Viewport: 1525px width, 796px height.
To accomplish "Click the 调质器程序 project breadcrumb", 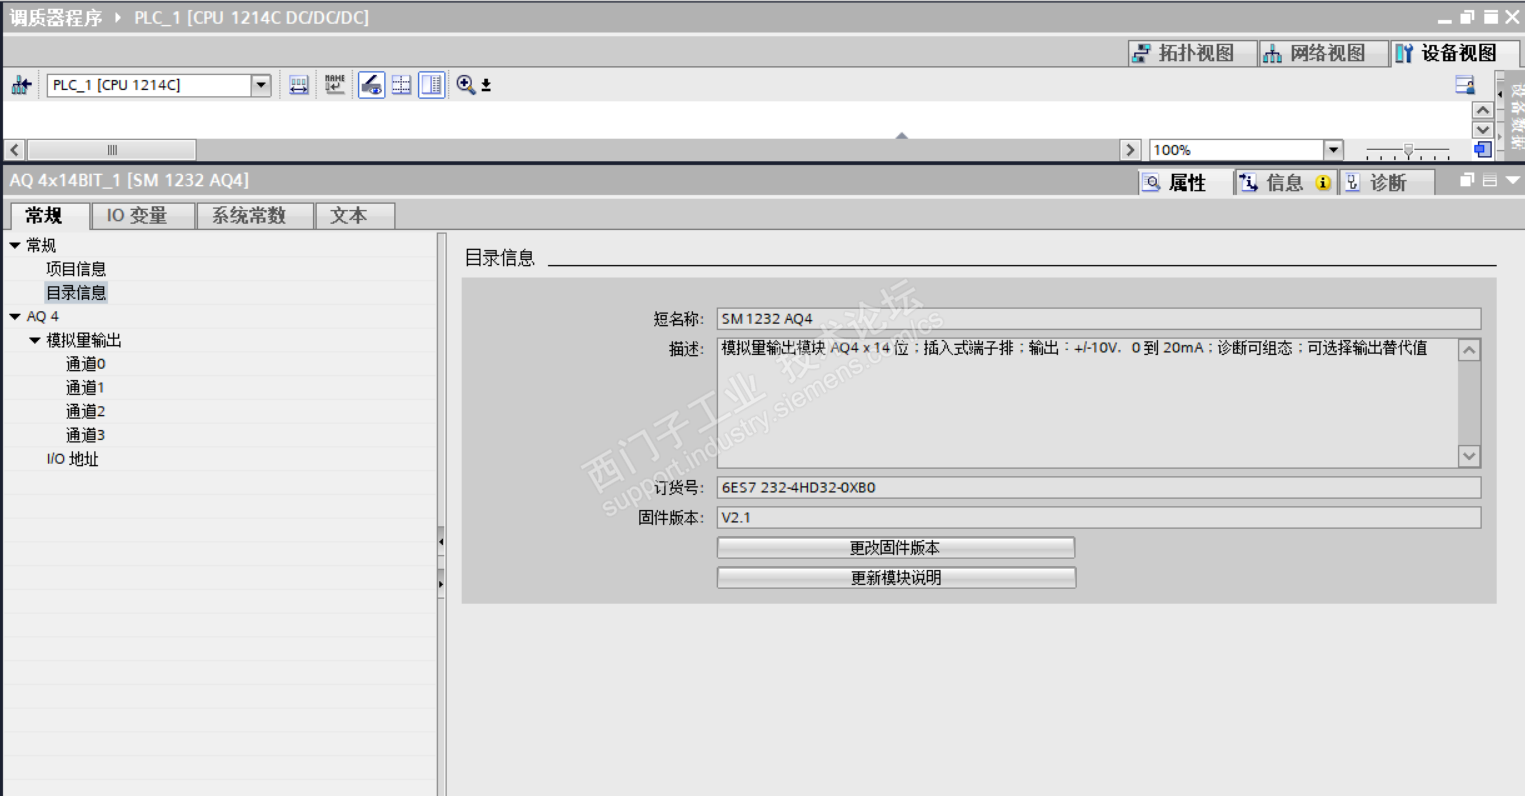I will pyautogui.click(x=56, y=18).
